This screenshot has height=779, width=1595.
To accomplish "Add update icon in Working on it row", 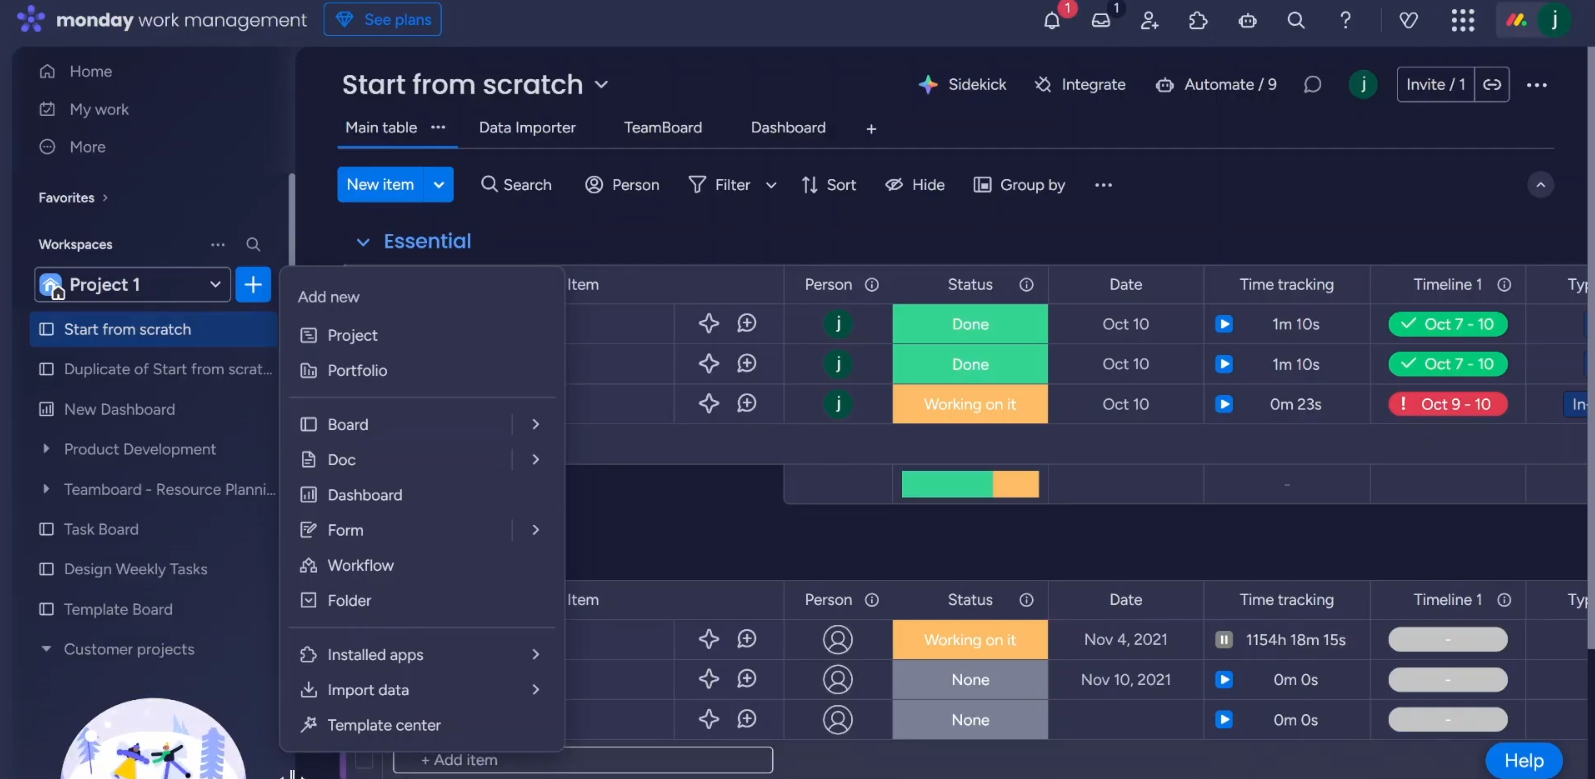I will (x=747, y=403).
